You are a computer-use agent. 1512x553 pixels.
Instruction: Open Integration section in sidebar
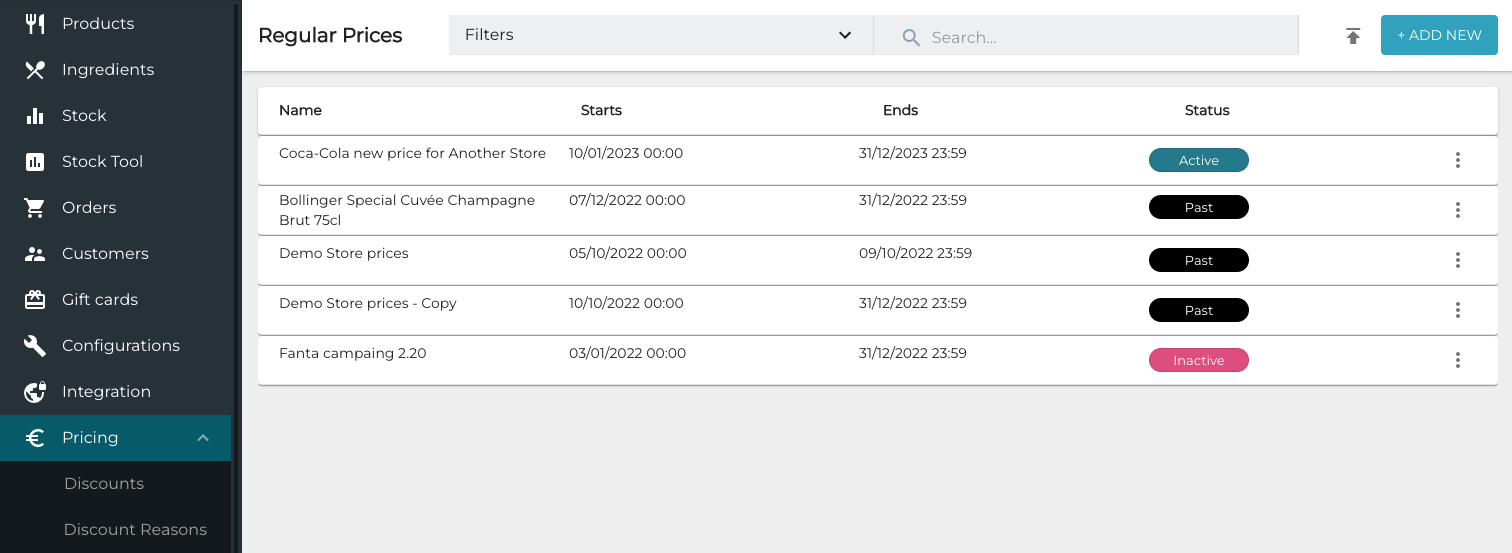tap(106, 392)
